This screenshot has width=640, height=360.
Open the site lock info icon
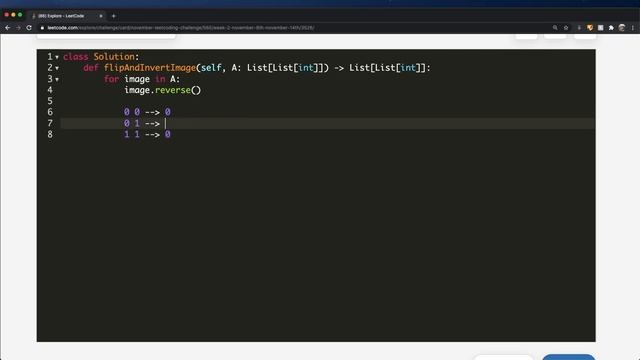[42, 28]
